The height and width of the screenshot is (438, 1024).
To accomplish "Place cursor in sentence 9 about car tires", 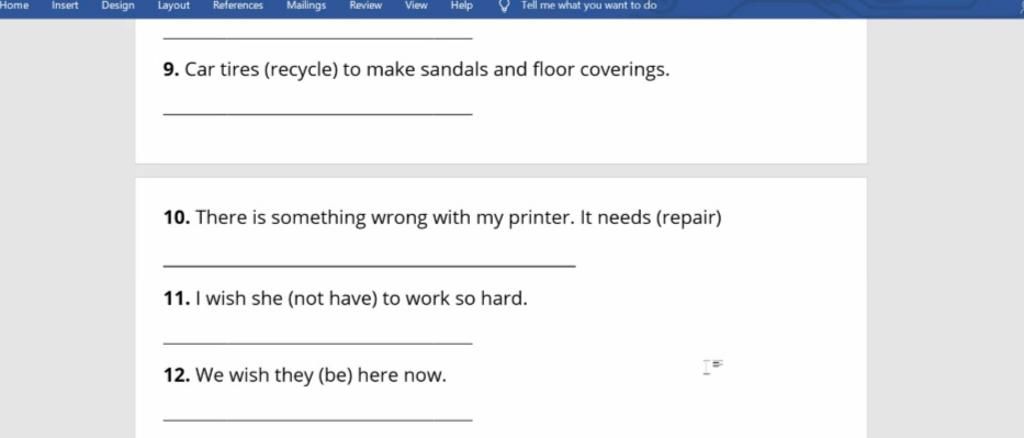I will [x=417, y=69].
